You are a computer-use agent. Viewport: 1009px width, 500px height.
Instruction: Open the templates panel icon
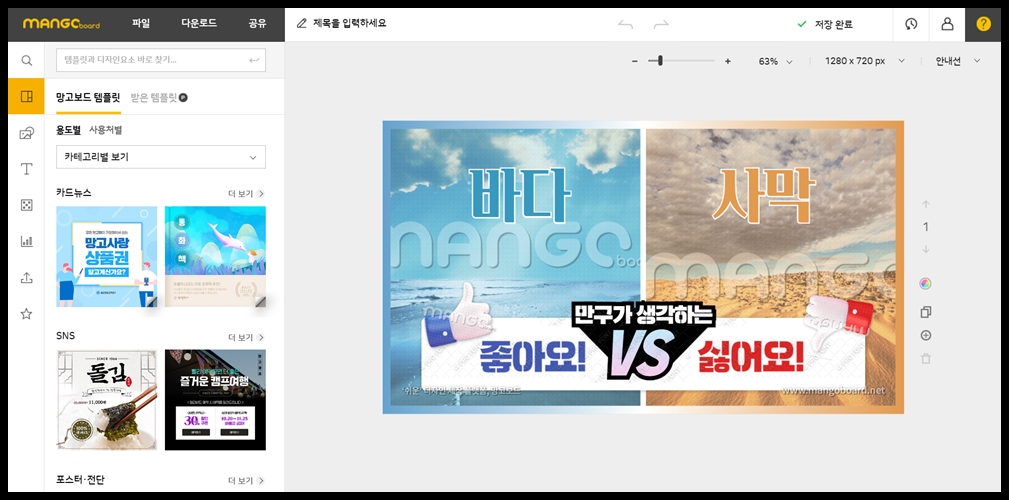26,97
